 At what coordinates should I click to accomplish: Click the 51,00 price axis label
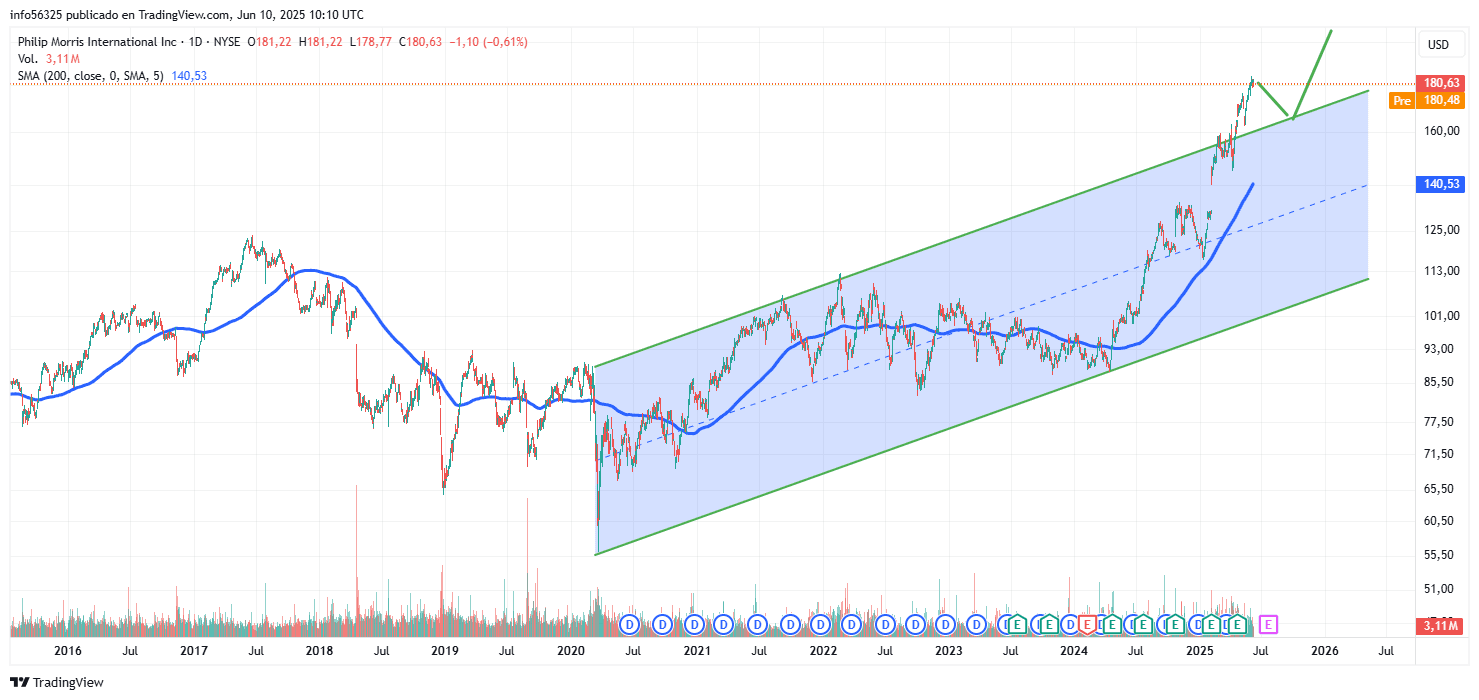pos(1437,589)
